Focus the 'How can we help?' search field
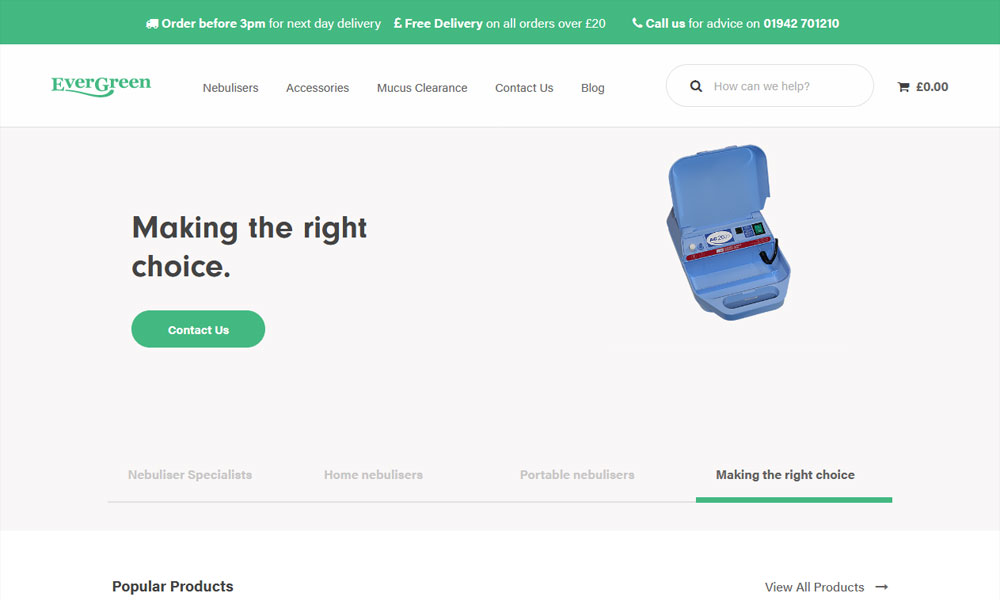The height and width of the screenshot is (600, 1000). [x=785, y=87]
